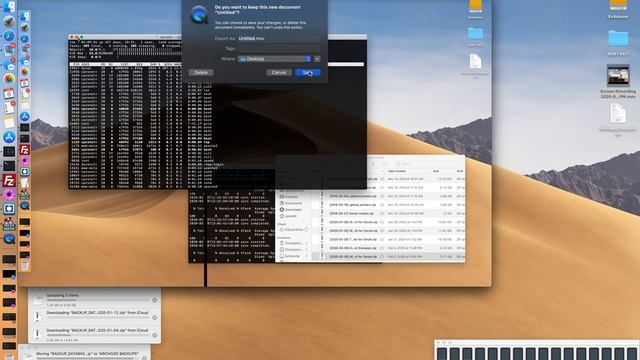Open App Store from the outer Dock
The height and width of the screenshot is (360, 640).
[x=9, y=137]
